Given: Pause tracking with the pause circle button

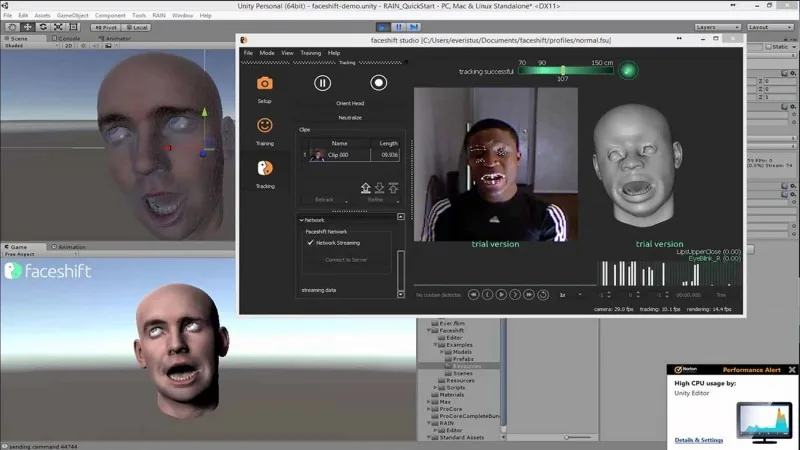Looking at the screenshot, I should click(x=322, y=83).
